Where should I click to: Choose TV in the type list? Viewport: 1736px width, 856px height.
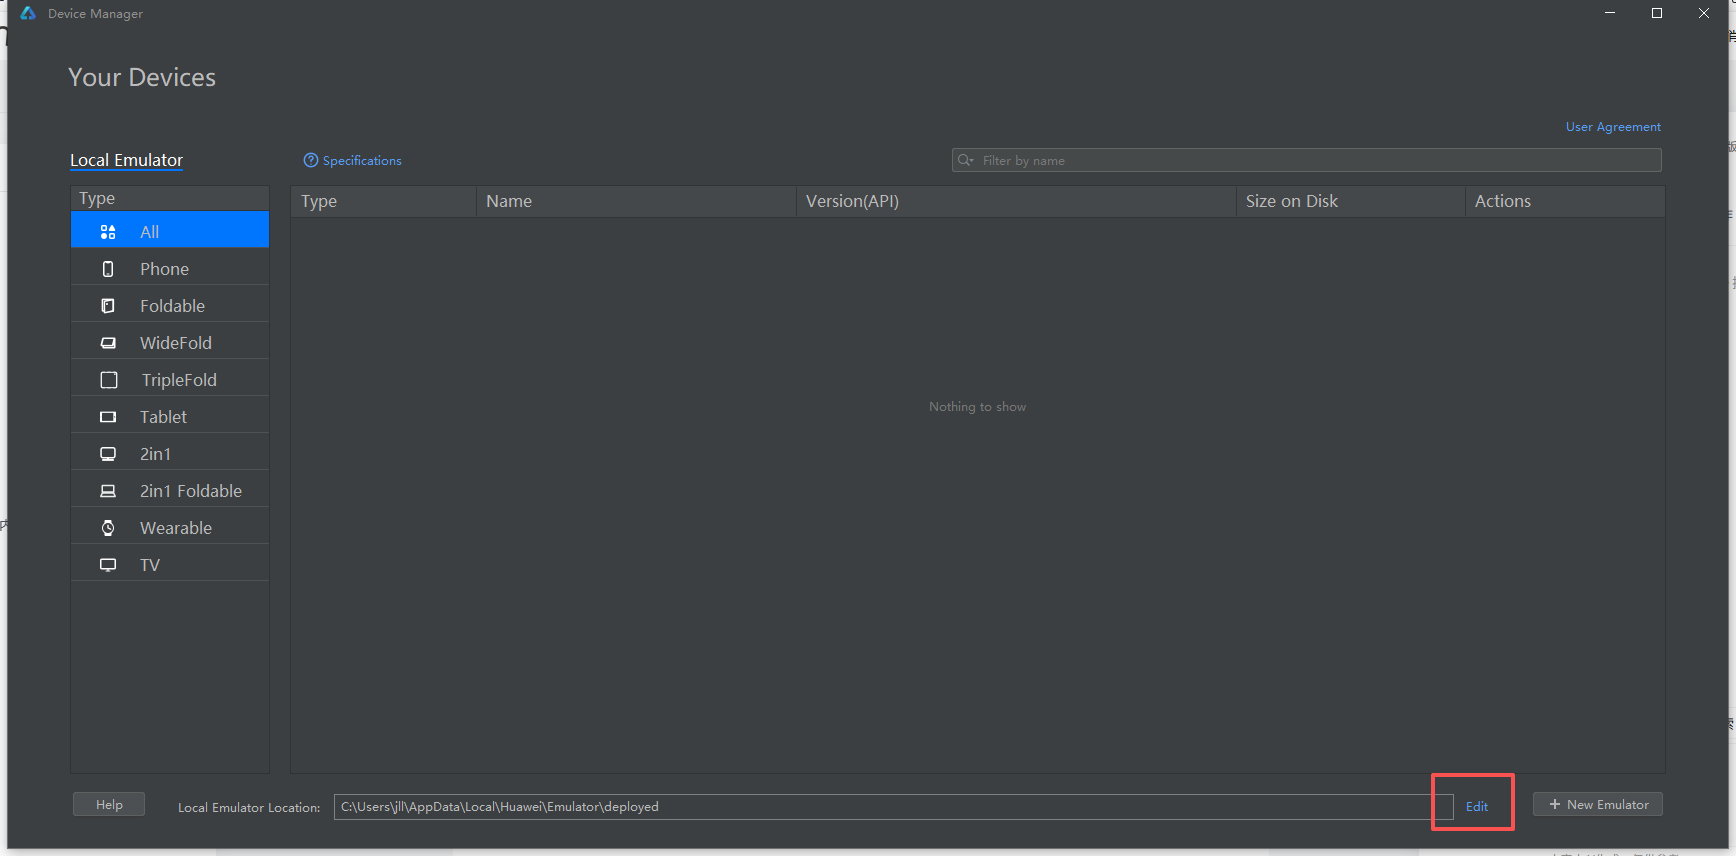click(170, 565)
